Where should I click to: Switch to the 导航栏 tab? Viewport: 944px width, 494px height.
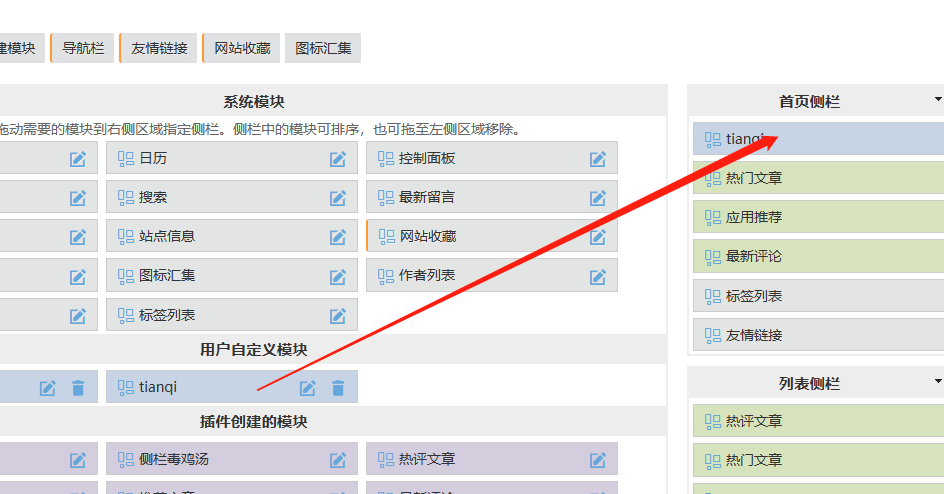(x=83, y=48)
